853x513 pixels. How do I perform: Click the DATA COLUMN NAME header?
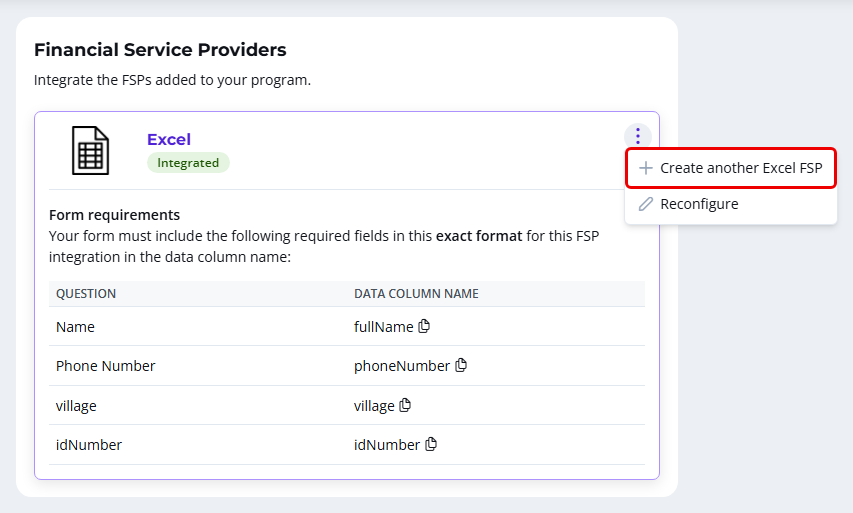[x=416, y=294]
